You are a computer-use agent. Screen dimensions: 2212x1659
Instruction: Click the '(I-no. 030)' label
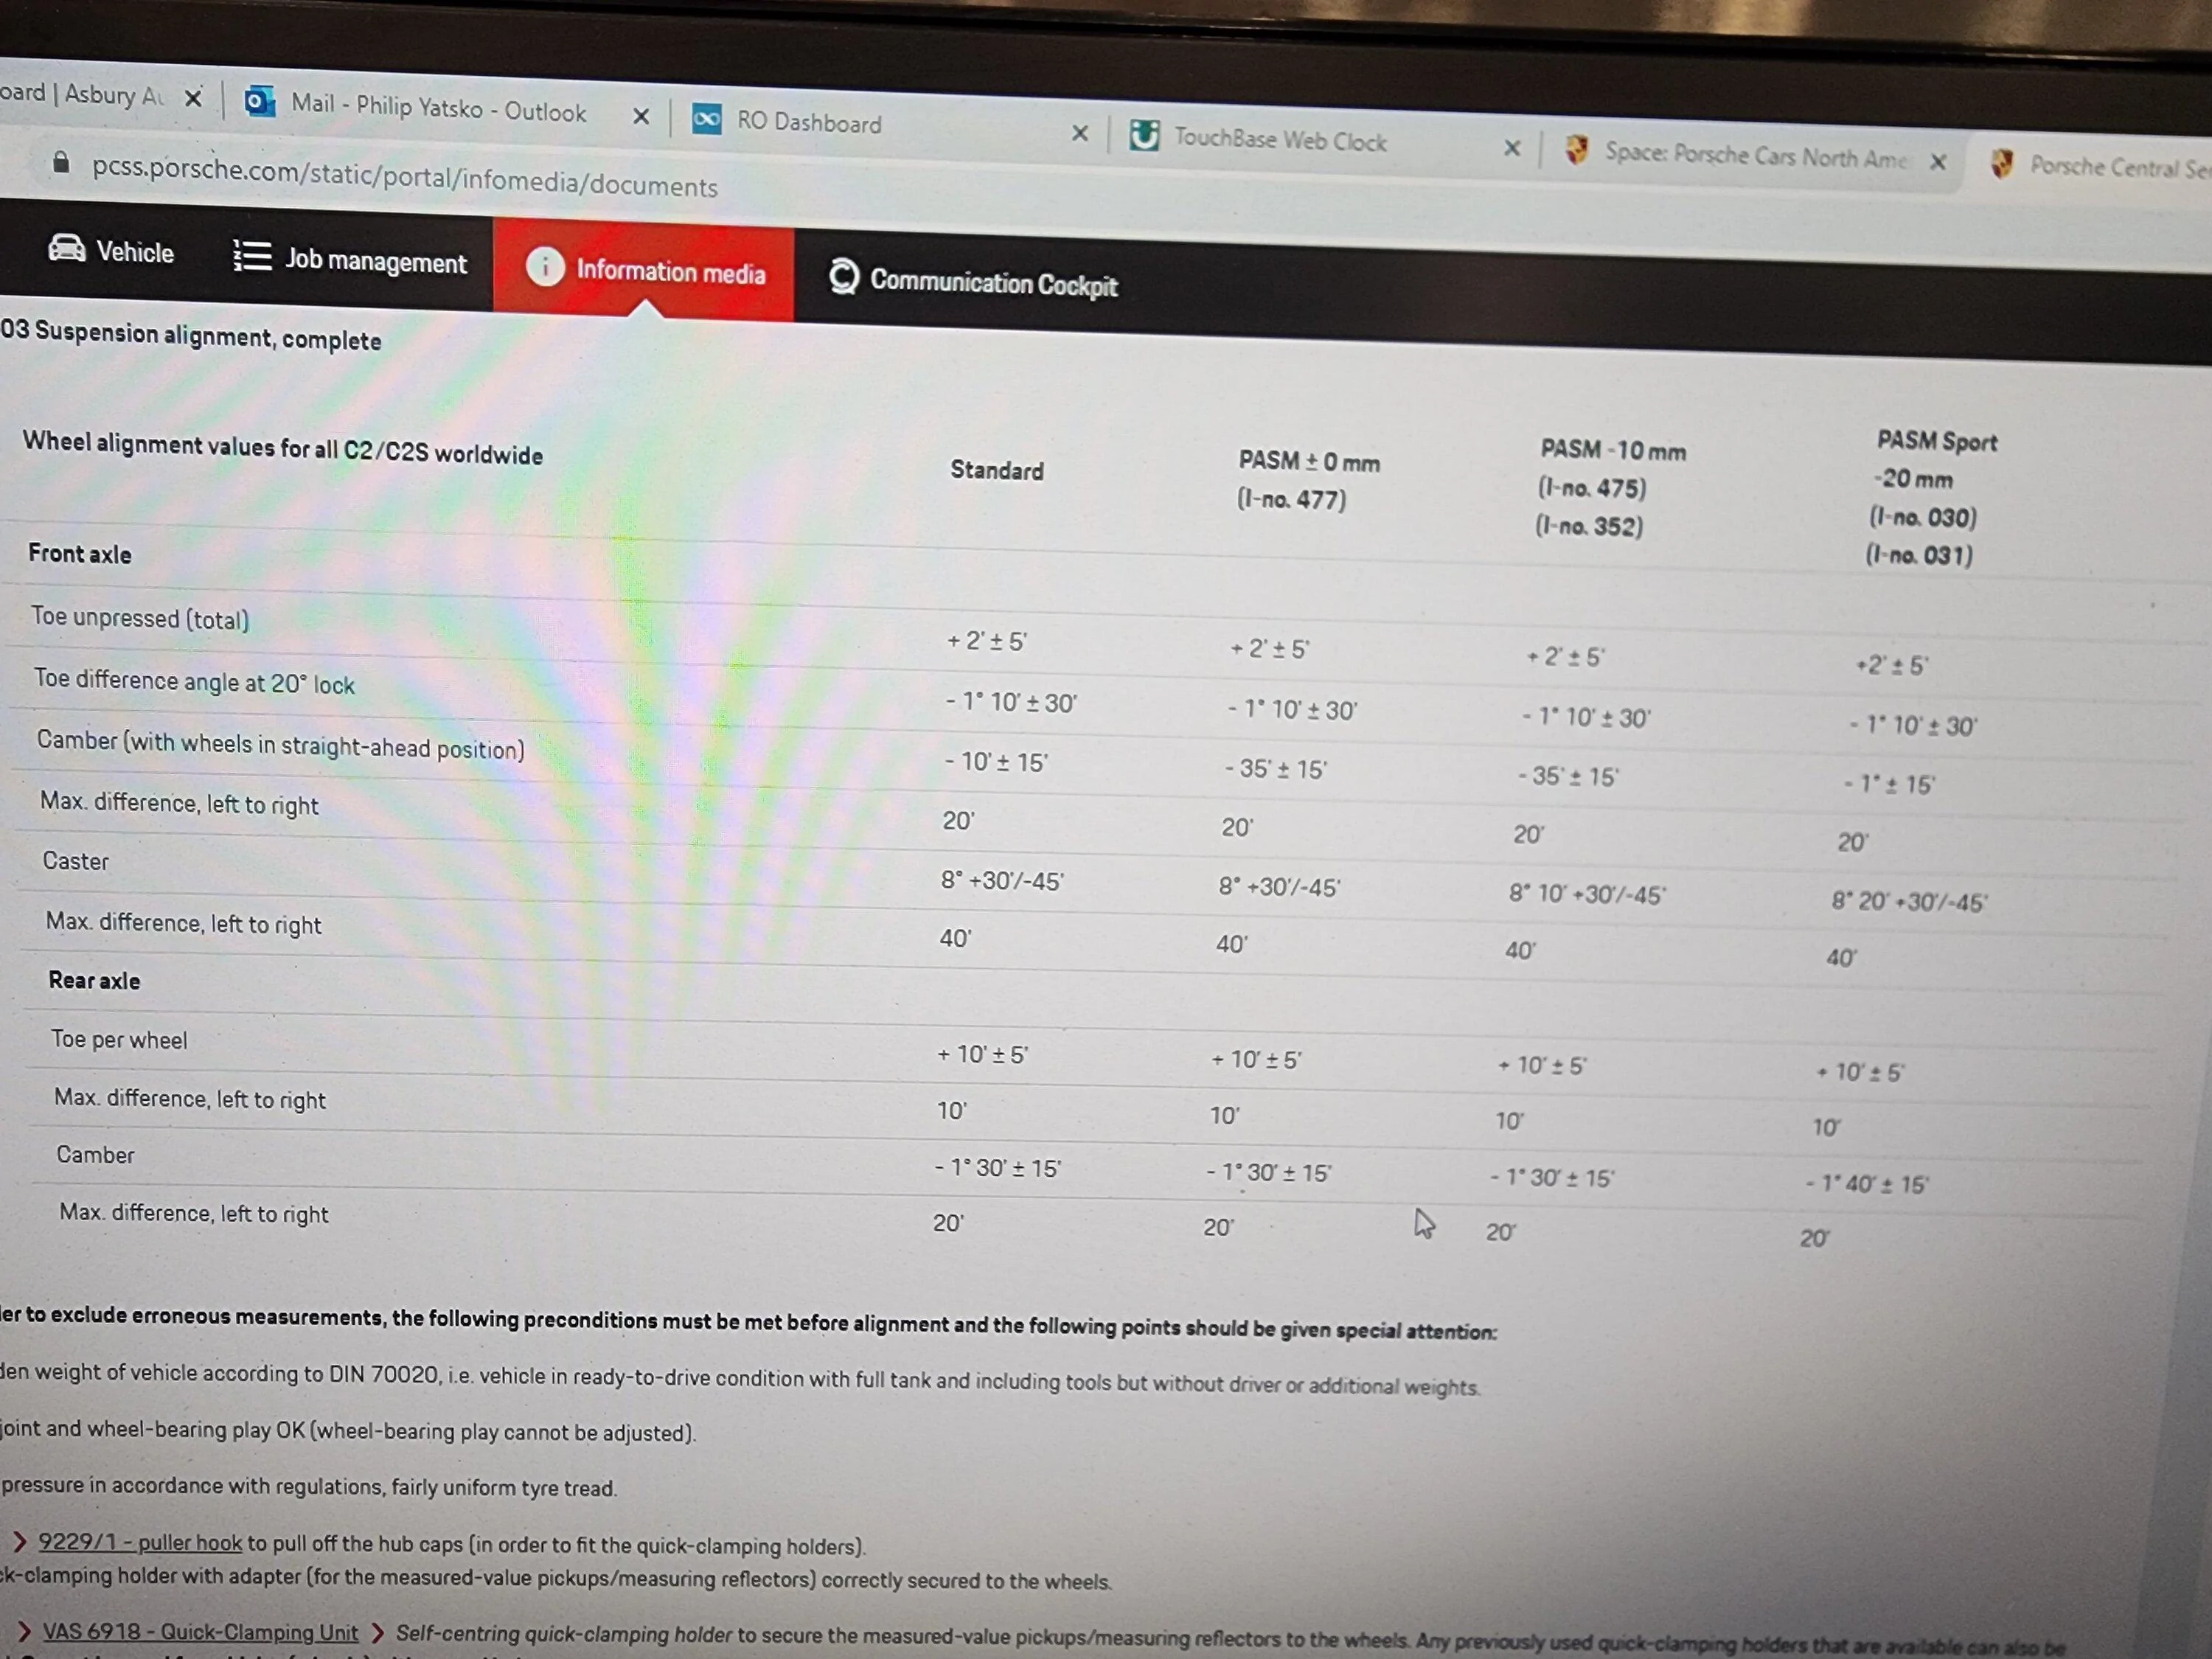pos(1923,517)
